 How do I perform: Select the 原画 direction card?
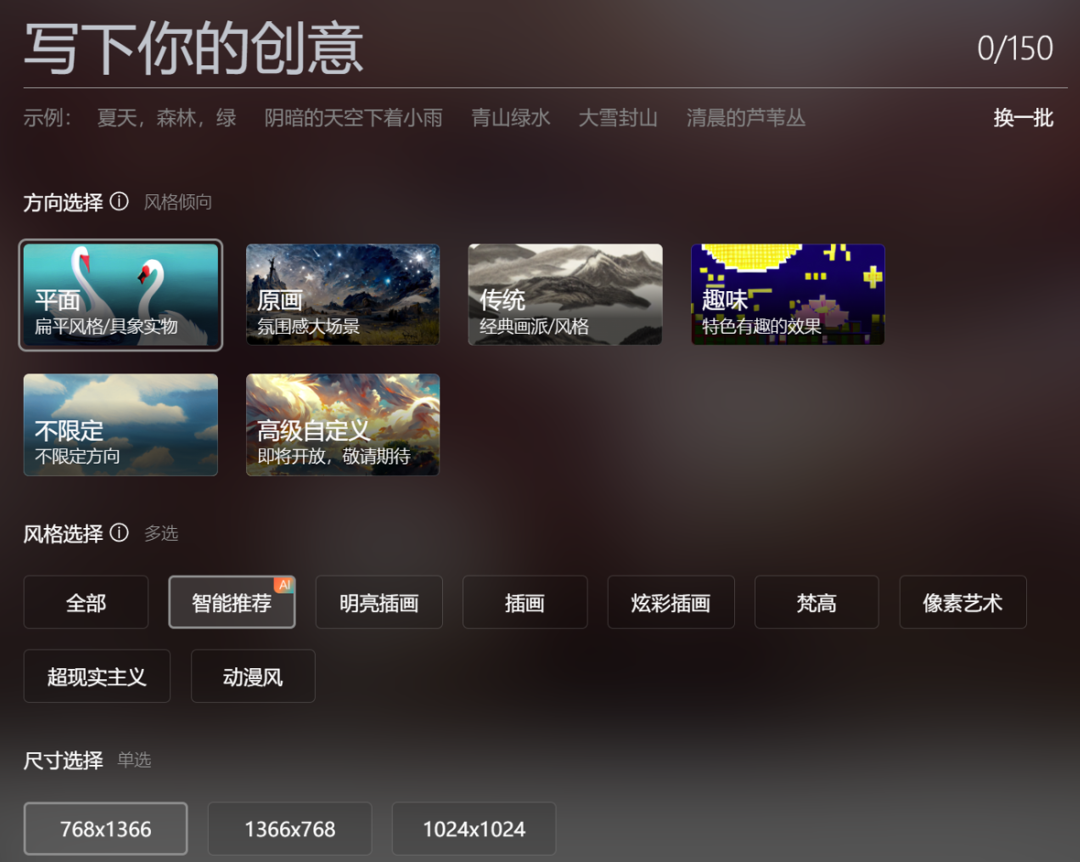click(x=342, y=294)
